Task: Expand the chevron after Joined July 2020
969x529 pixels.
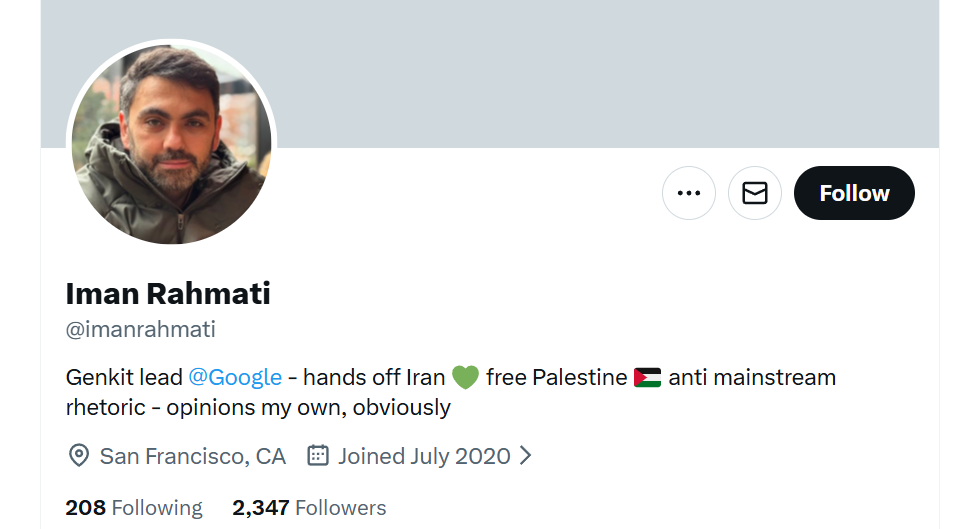Action: (526, 457)
